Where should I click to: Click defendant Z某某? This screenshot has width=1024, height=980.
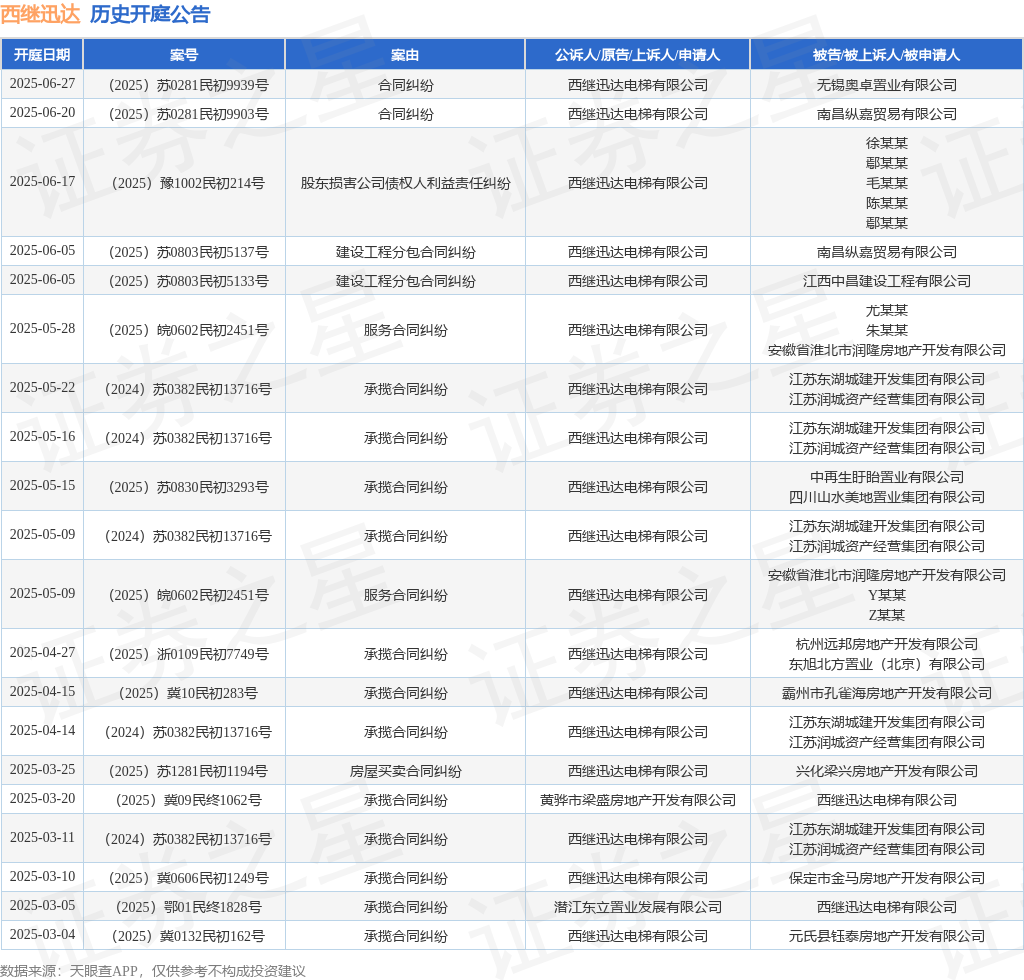click(886, 615)
